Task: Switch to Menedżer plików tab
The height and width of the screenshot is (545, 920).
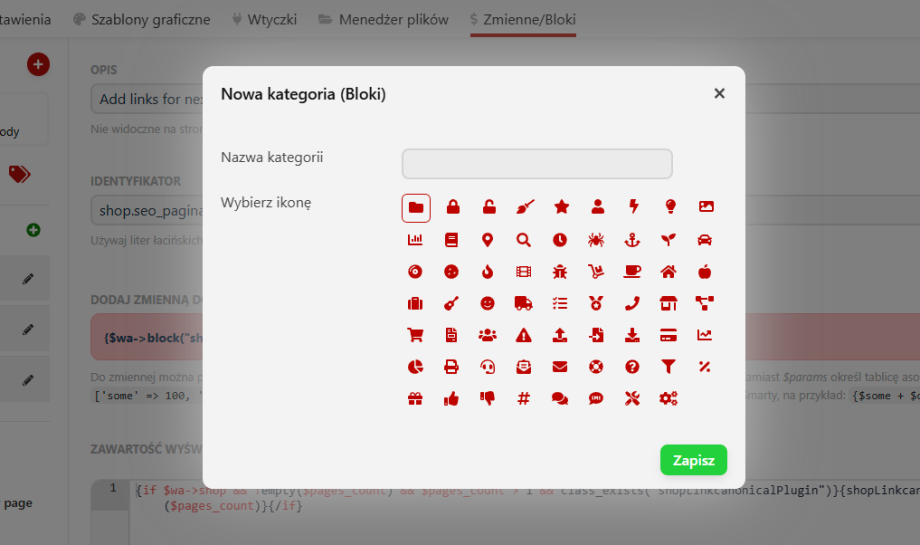Action: 383,19
